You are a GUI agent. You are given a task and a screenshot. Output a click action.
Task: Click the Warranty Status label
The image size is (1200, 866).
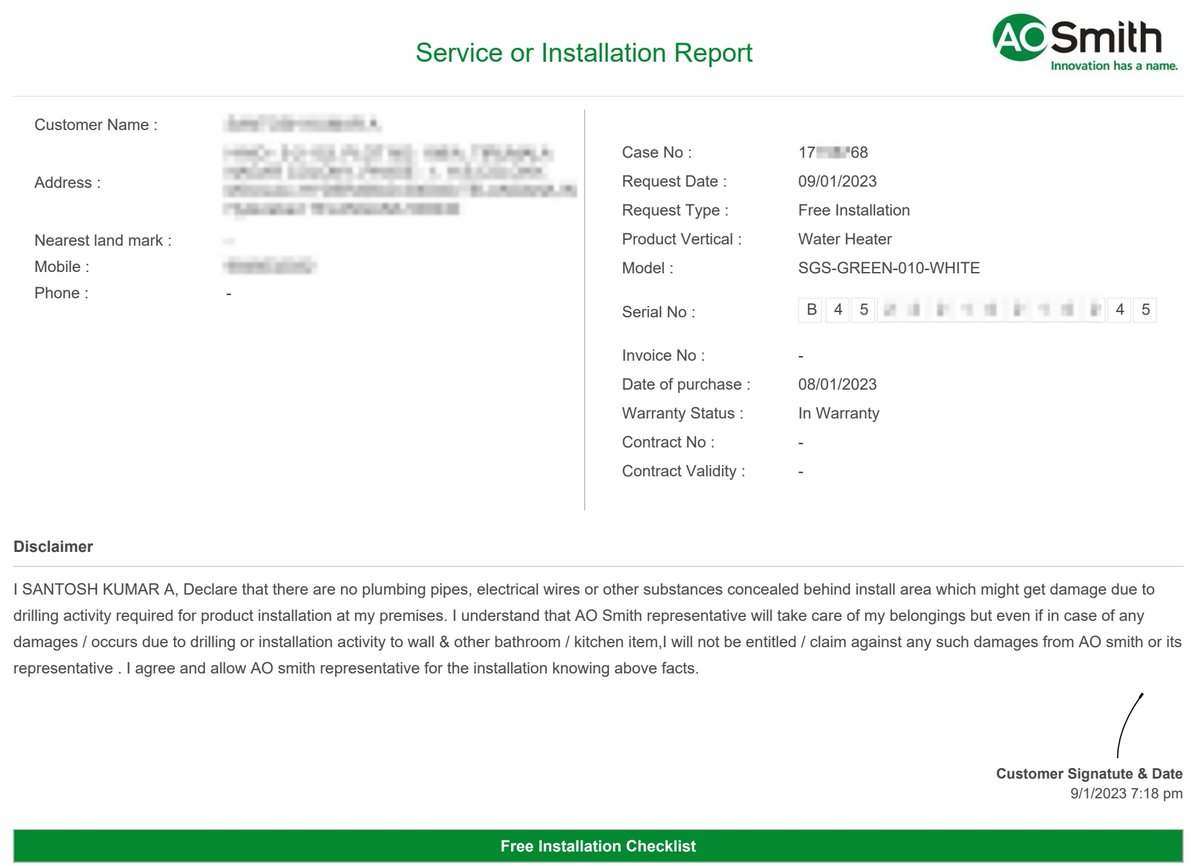point(683,414)
